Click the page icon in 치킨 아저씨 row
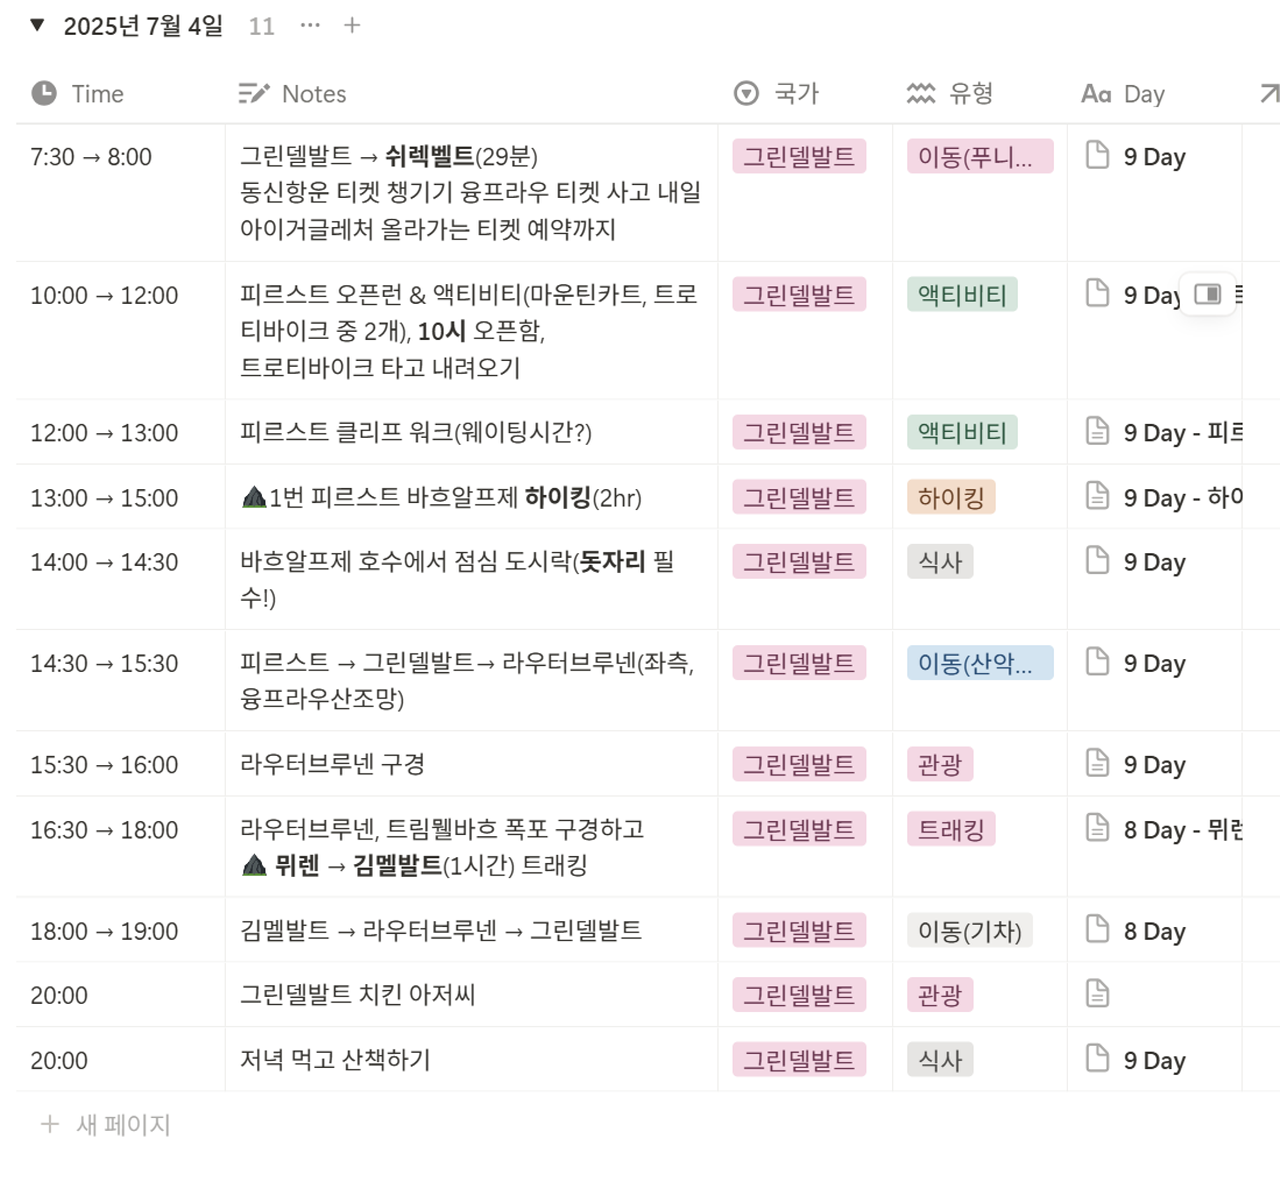Screen dimensions: 1280x1188 [1097, 994]
